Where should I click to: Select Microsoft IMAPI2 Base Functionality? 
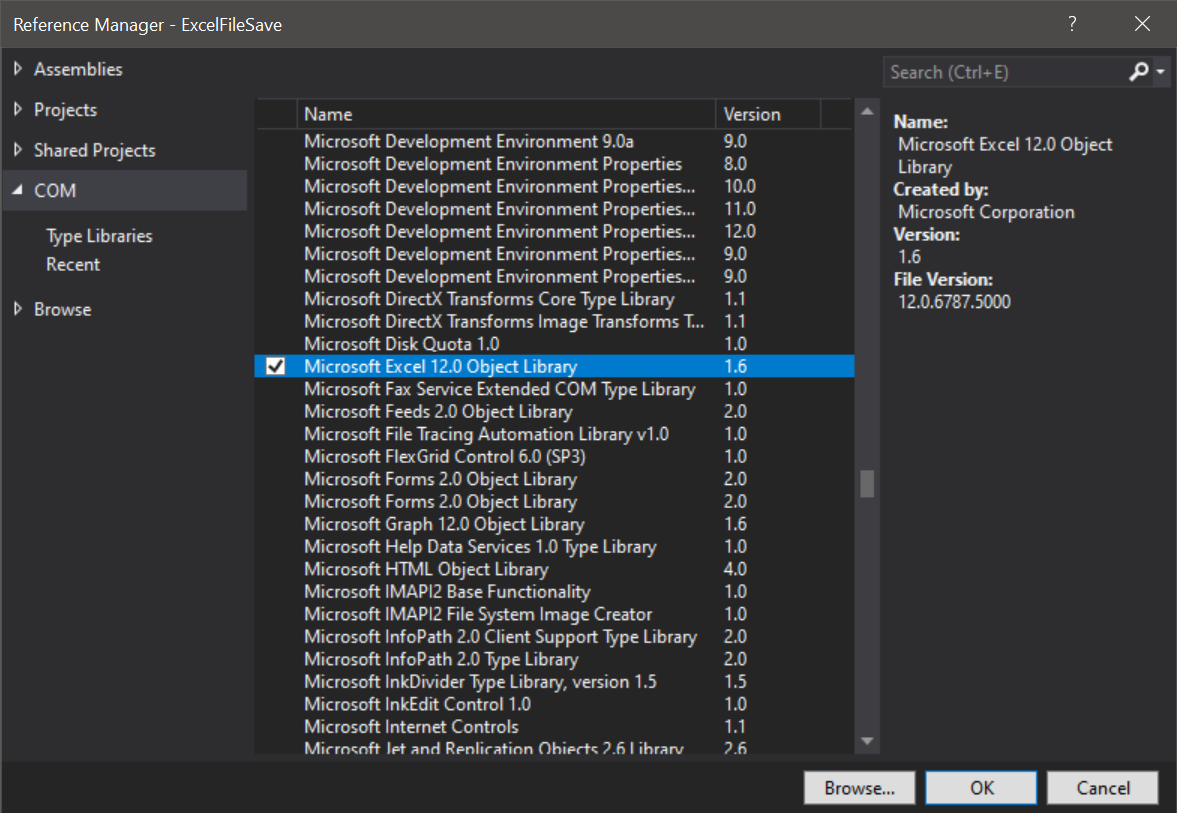554,592
